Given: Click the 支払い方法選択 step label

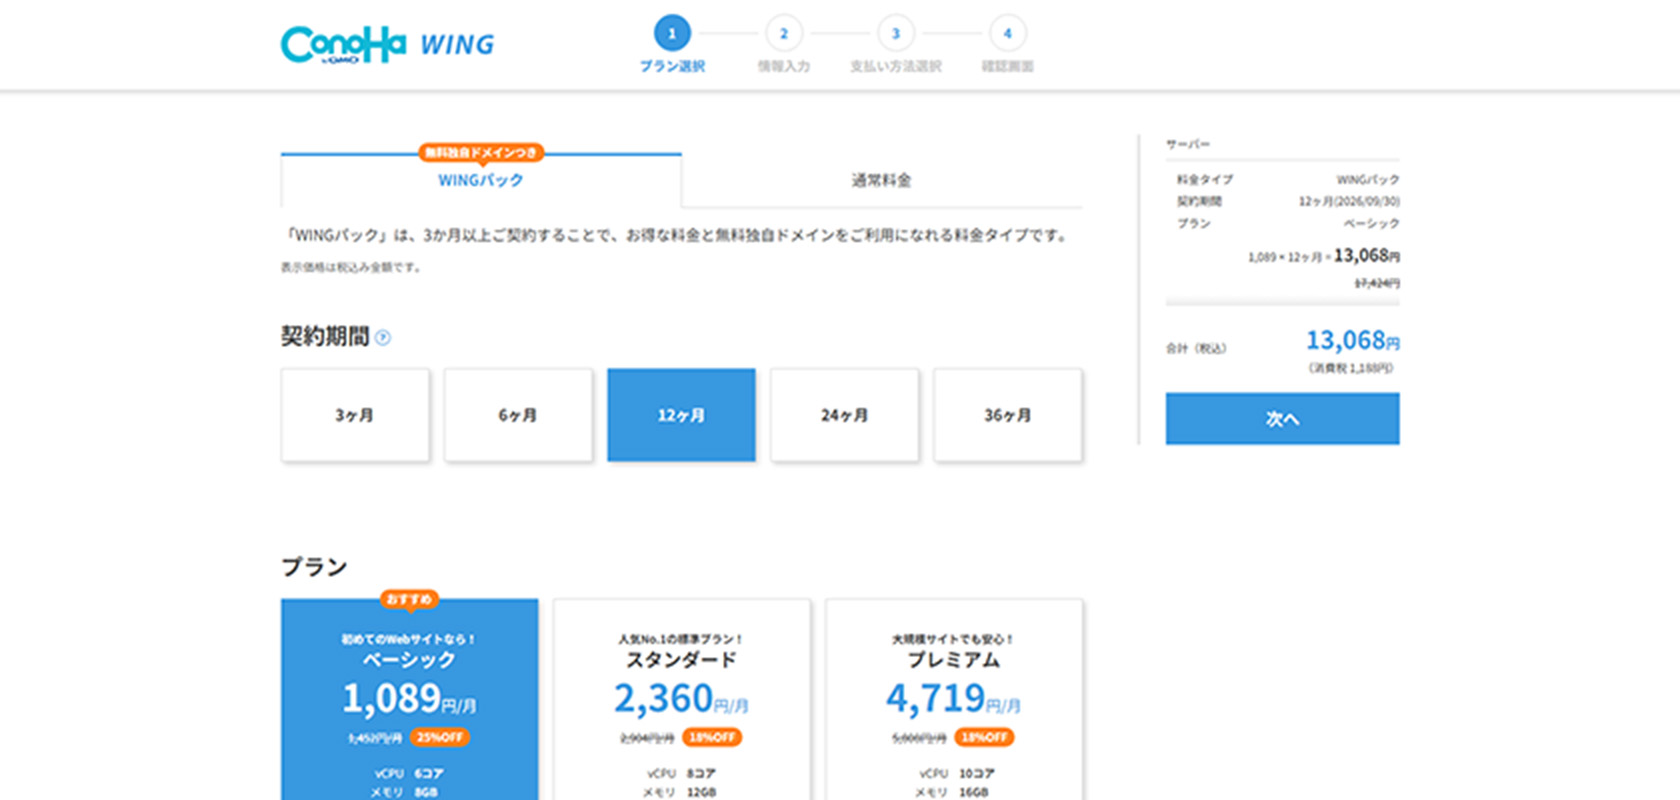Looking at the screenshot, I should (x=896, y=66).
